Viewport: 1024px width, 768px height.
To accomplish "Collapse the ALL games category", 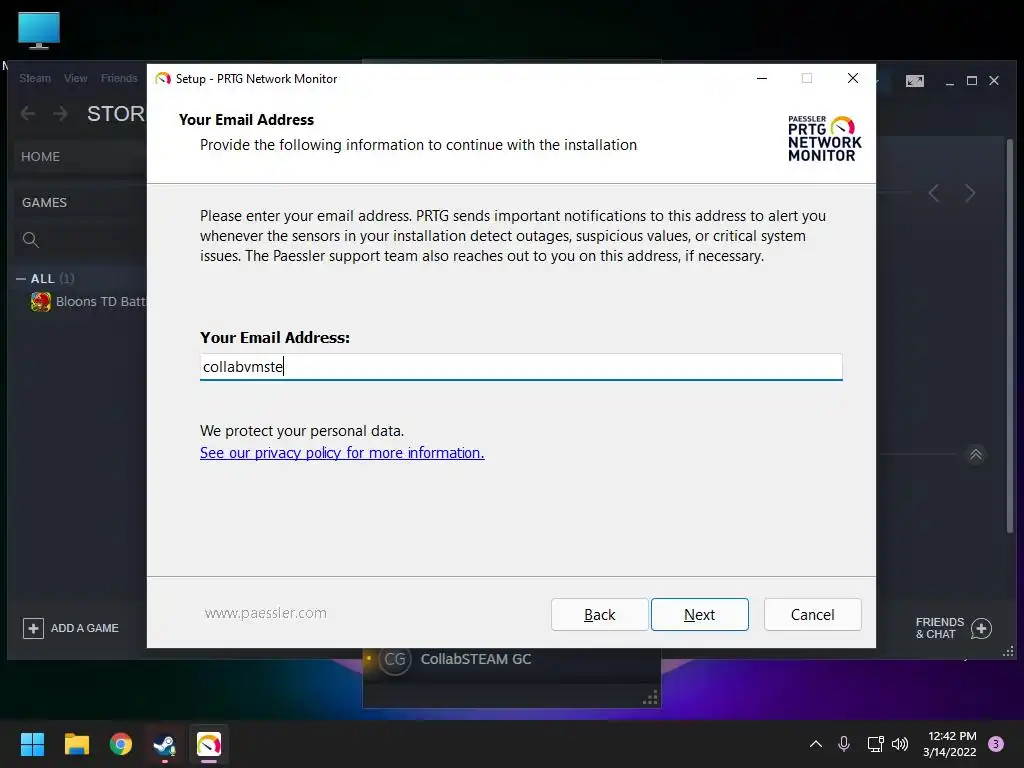I will click(x=21, y=279).
